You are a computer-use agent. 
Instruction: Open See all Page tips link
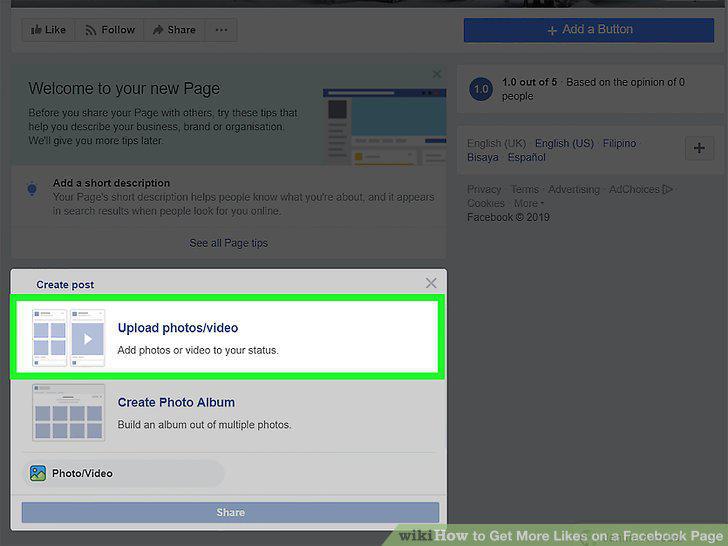(228, 243)
